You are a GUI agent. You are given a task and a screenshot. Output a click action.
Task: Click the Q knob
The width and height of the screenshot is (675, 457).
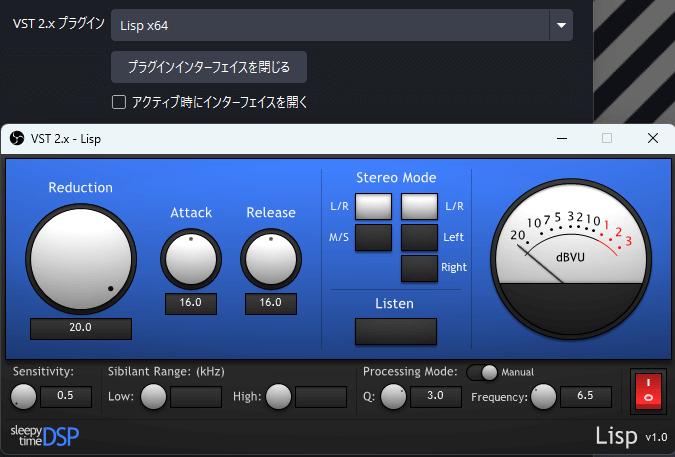pyautogui.click(x=394, y=397)
